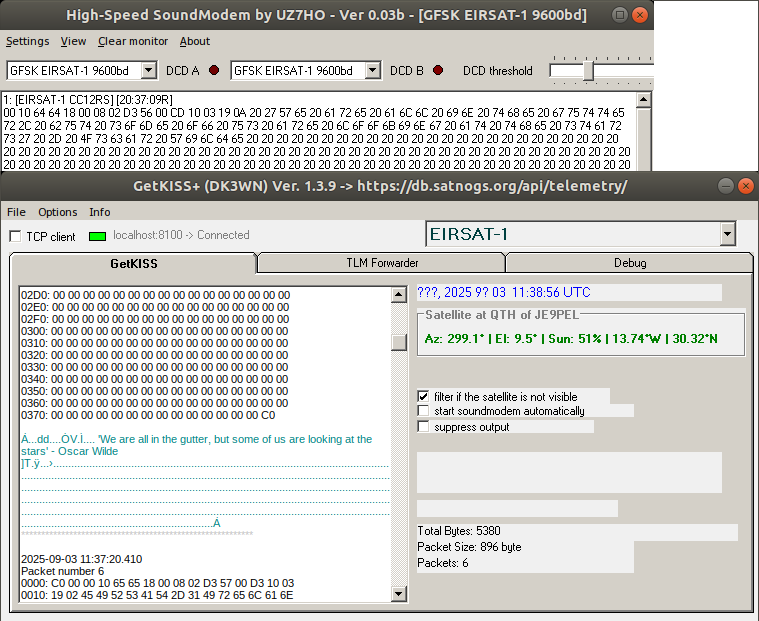Switch to the TLM Forwarder tab

[x=381, y=263]
